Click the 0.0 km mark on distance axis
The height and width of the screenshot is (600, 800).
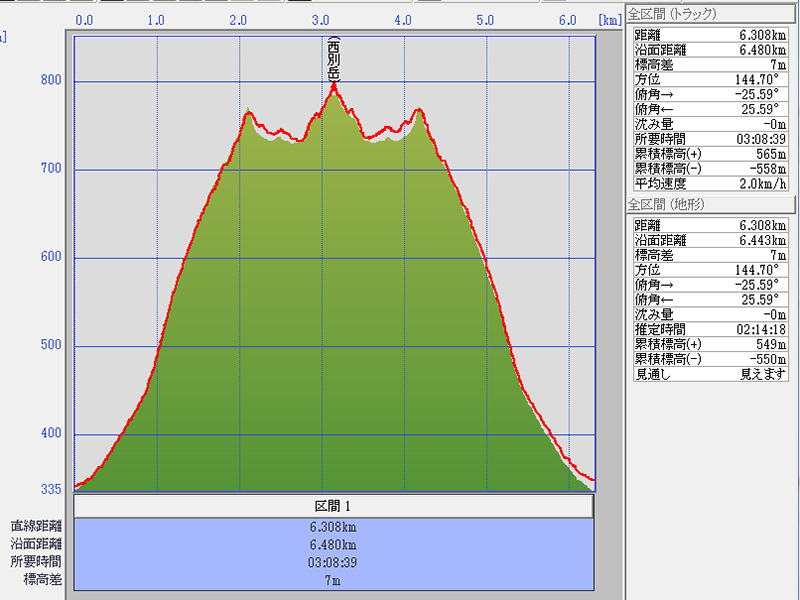pyautogui.click(x=85, y=20)
